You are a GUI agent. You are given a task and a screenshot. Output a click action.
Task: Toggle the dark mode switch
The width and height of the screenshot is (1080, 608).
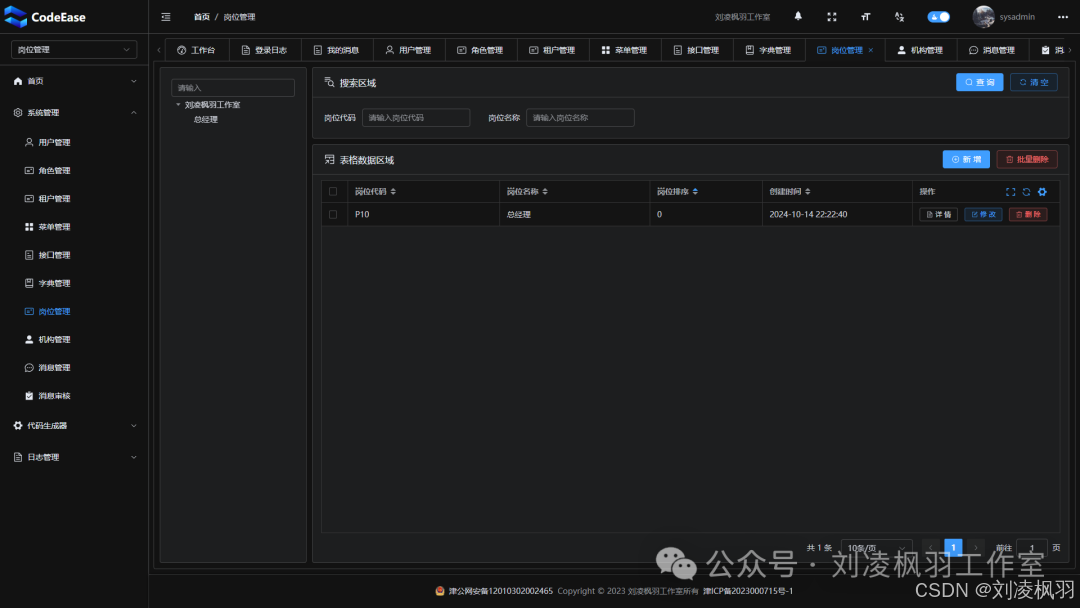click(x=938, y=17)
